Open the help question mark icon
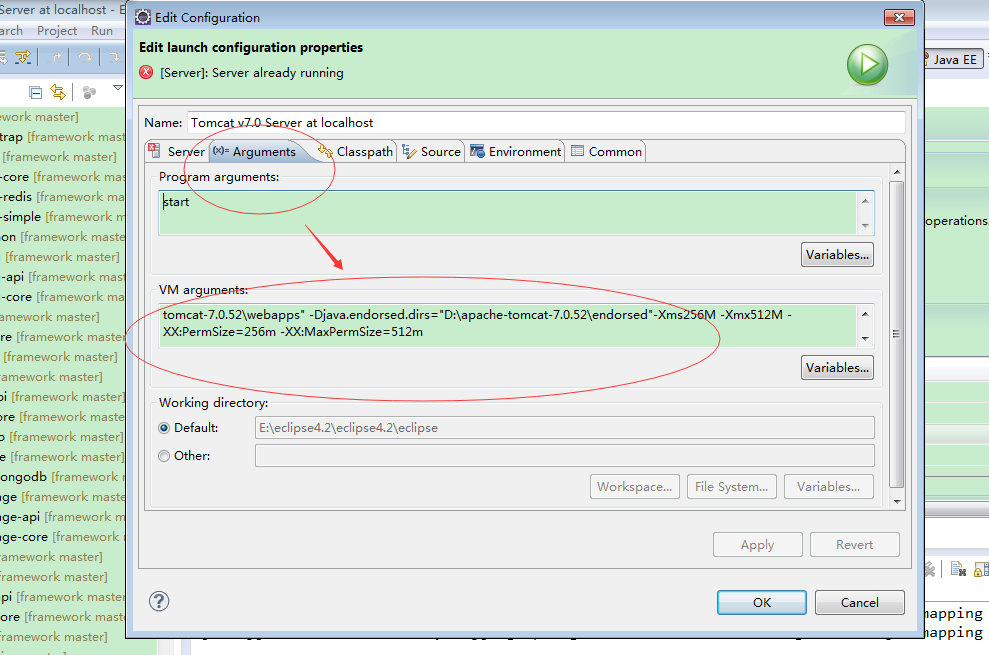Viewport: 989px width, 655px height. [159, 601]
